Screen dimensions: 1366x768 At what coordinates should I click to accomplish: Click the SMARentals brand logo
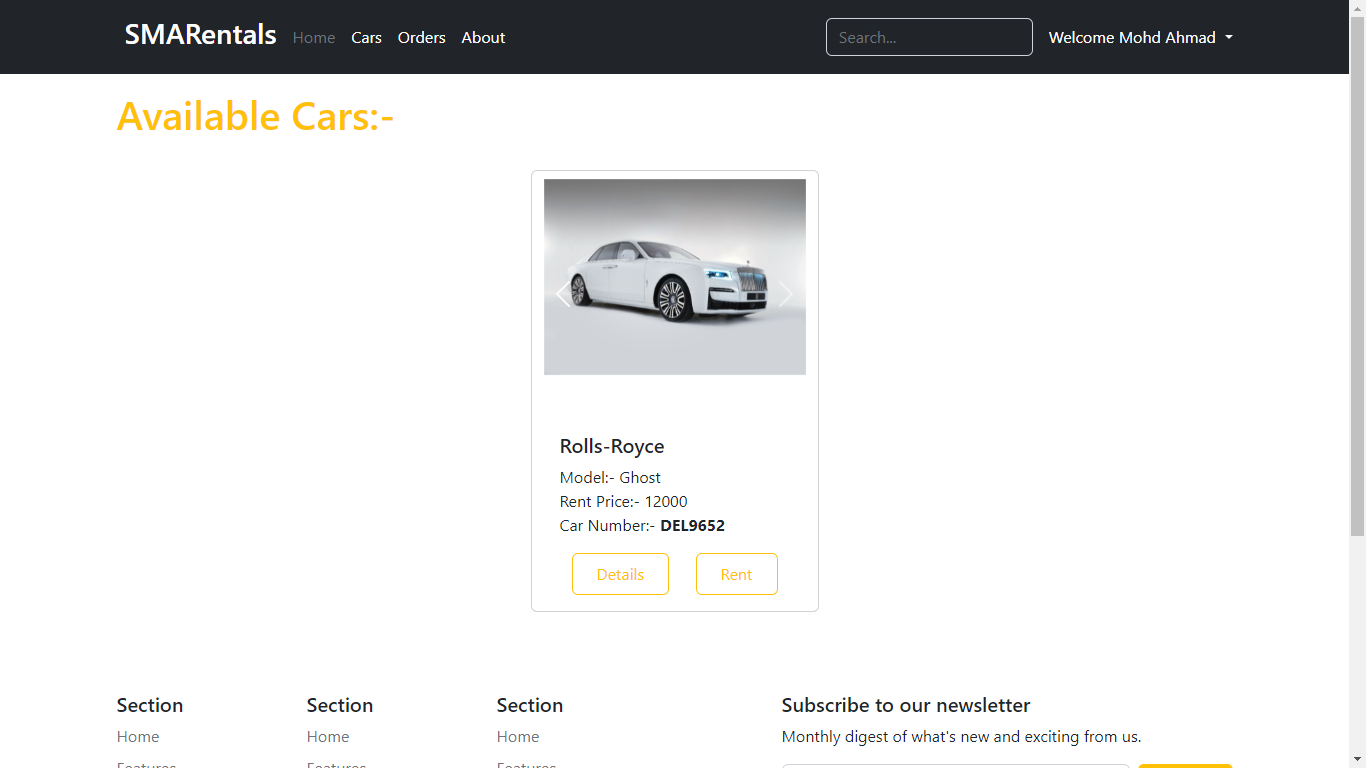[200, 35]
